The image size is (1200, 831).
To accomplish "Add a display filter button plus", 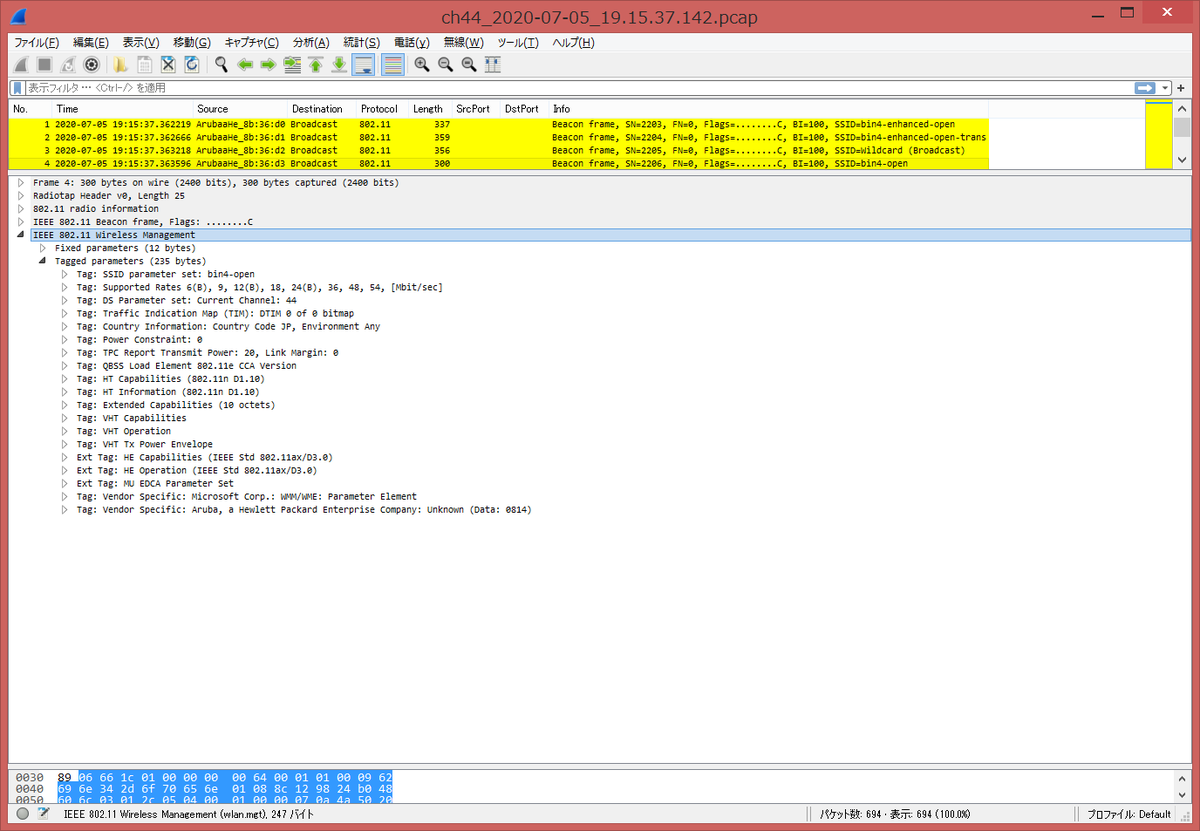I will click(x=1182, y=88).
